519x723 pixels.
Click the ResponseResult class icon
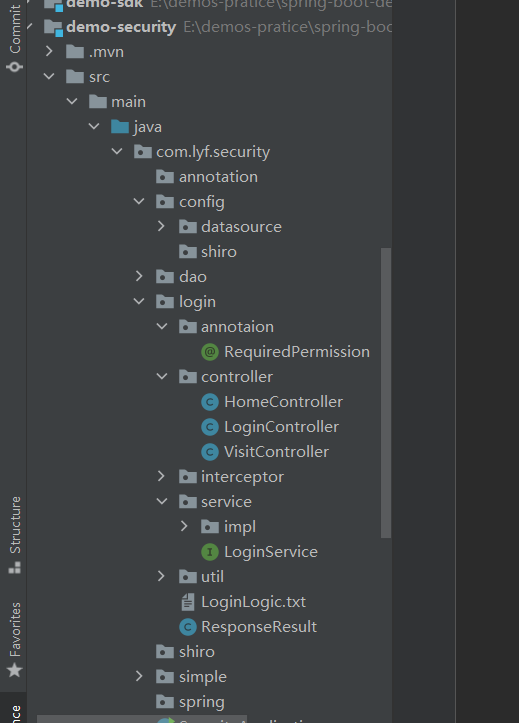(188, 627)
